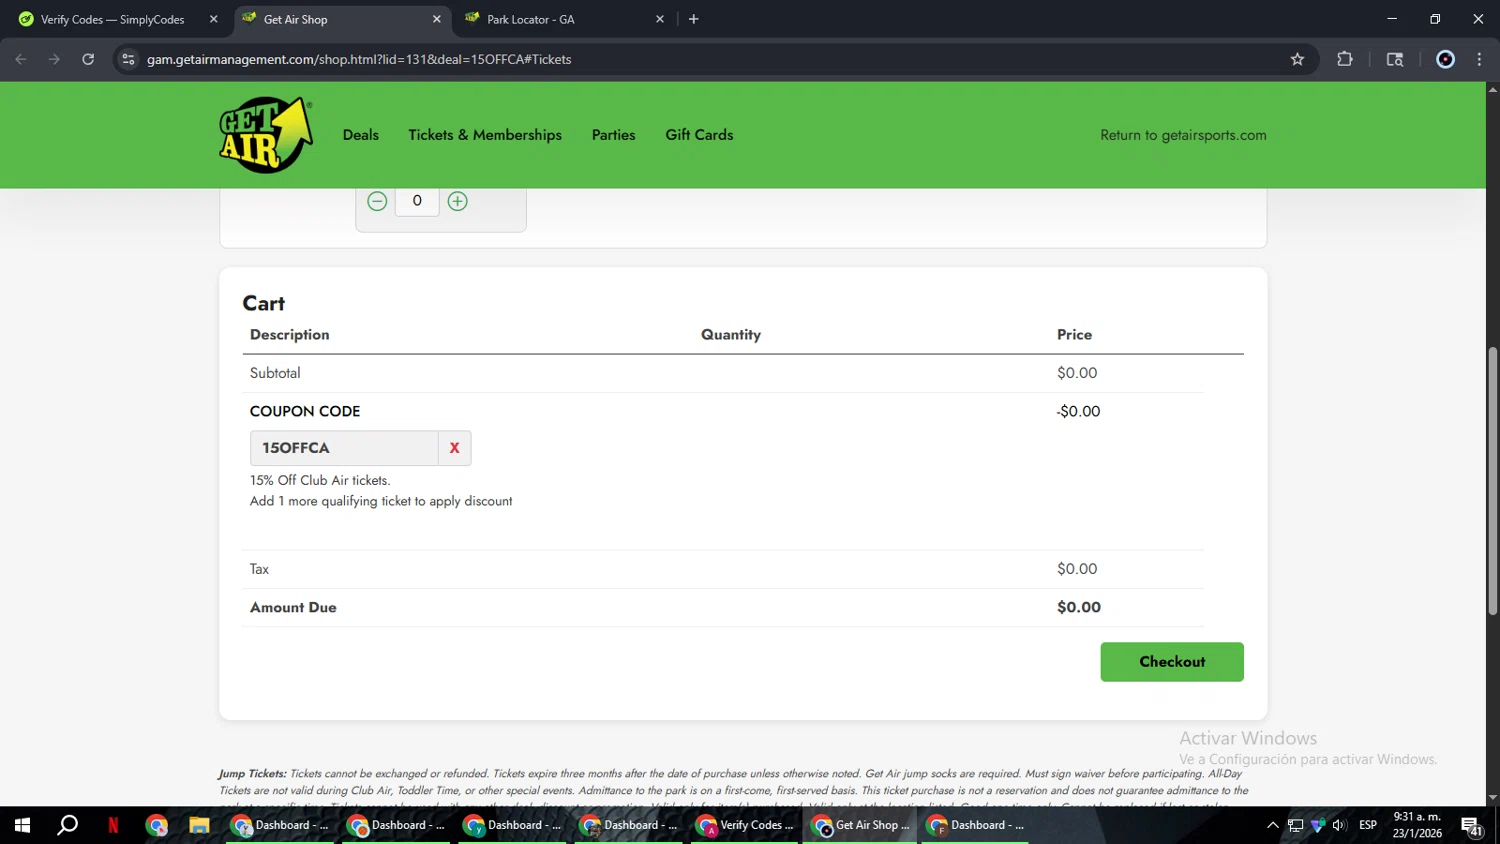Open the taskbar clock and date

[x=1417, y=825]
